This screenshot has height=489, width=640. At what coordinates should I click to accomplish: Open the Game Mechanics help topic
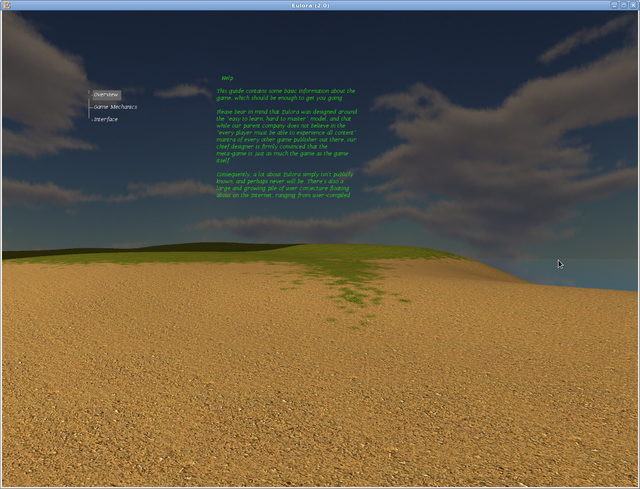[x=116, y=107]
